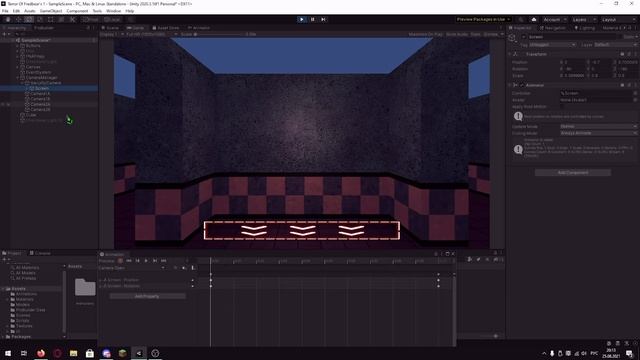Open the Gizmos dropdown in Game view

coord(493,34)
